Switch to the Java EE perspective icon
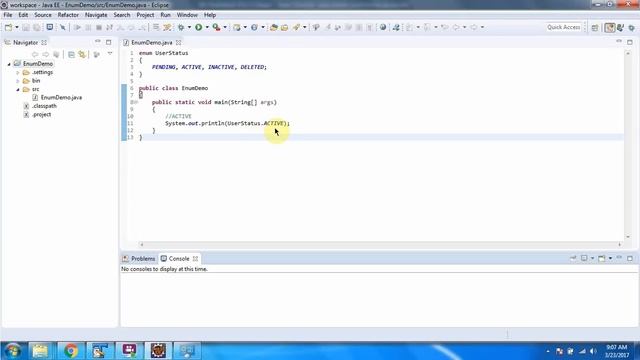 point(610,28)
